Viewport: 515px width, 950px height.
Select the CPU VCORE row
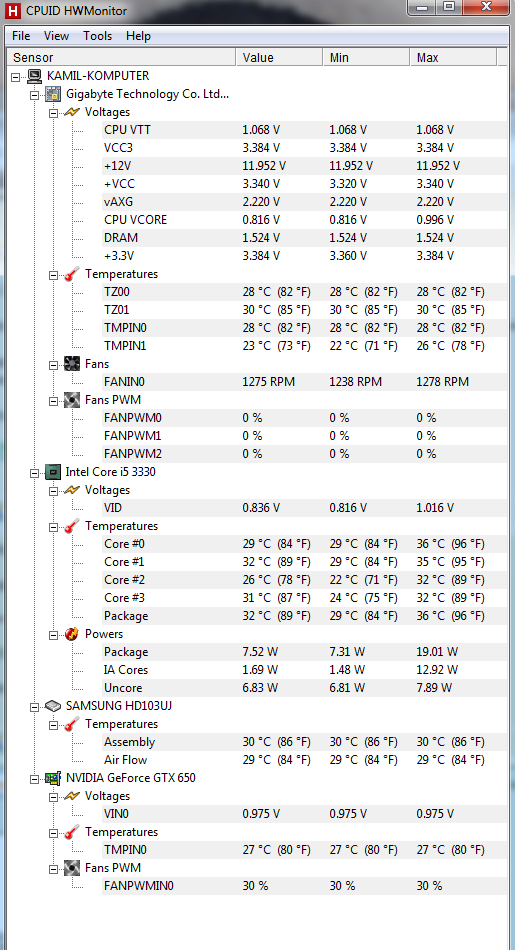point(304,220)
